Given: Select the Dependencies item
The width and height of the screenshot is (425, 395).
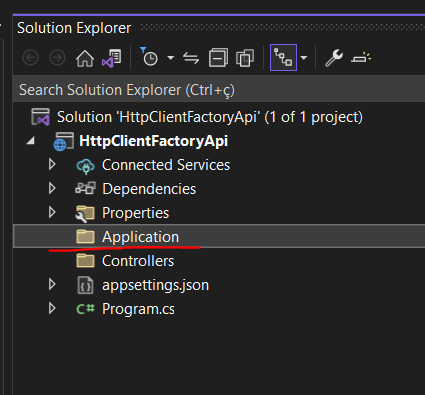Looking at the screenshot, I should click(149, 189).
